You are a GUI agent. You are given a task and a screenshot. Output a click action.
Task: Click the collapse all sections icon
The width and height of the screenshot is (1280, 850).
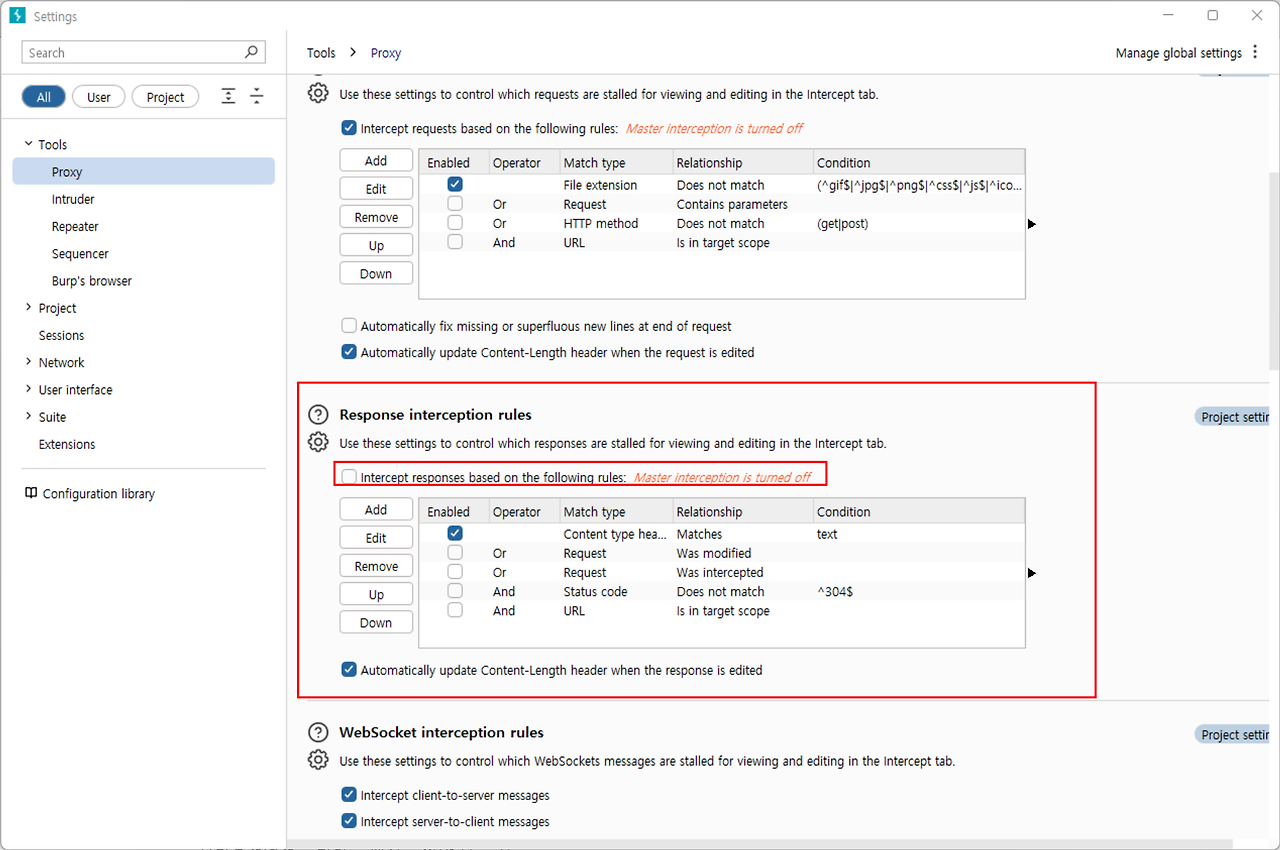point(257,96)
